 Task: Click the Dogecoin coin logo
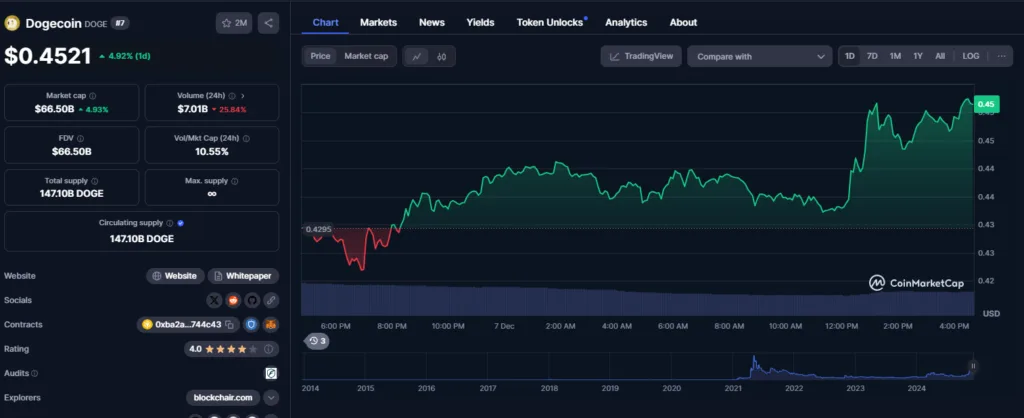(12, 24)
